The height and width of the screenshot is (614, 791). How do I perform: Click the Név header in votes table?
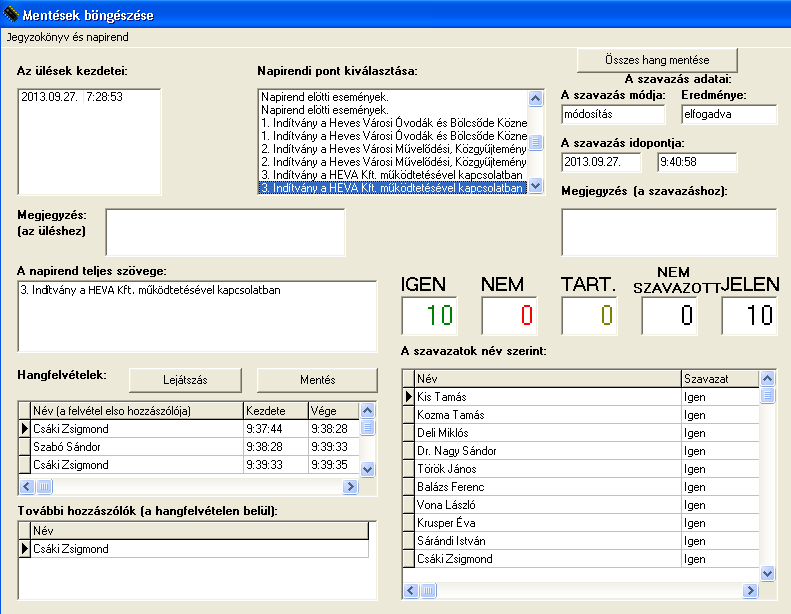click(x=548, y=379)
